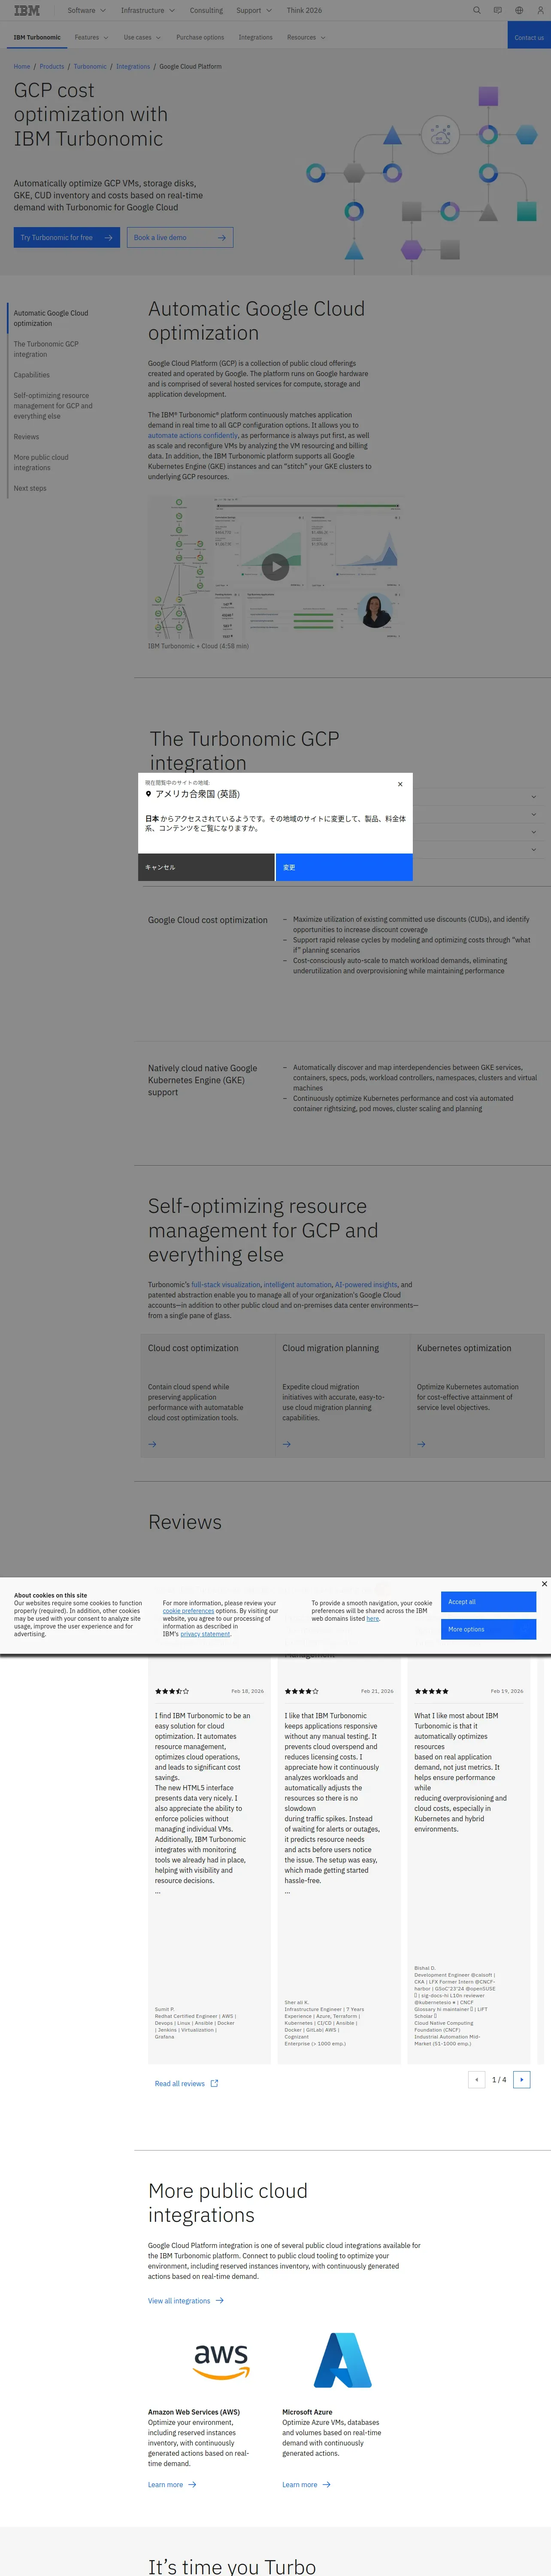Open cookie preferences link
This screenshot has width=551, height=2576.
pyautogui.click(x=188, y=1611)
